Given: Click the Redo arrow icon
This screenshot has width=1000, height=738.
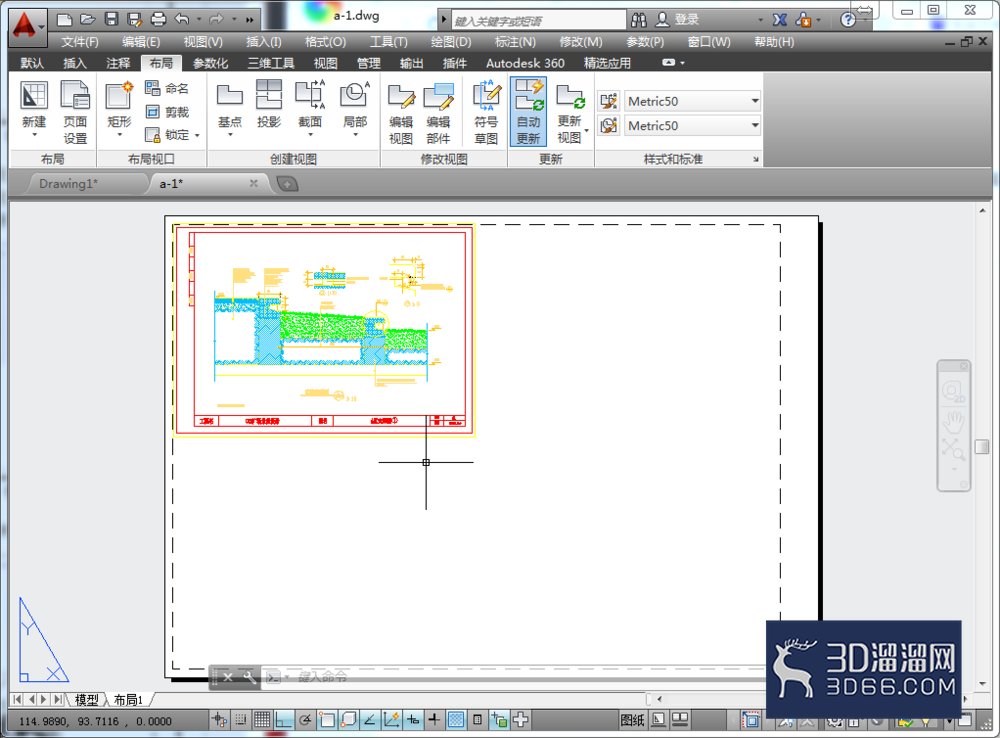Looking at the screenshot, I should coord(217,19).
